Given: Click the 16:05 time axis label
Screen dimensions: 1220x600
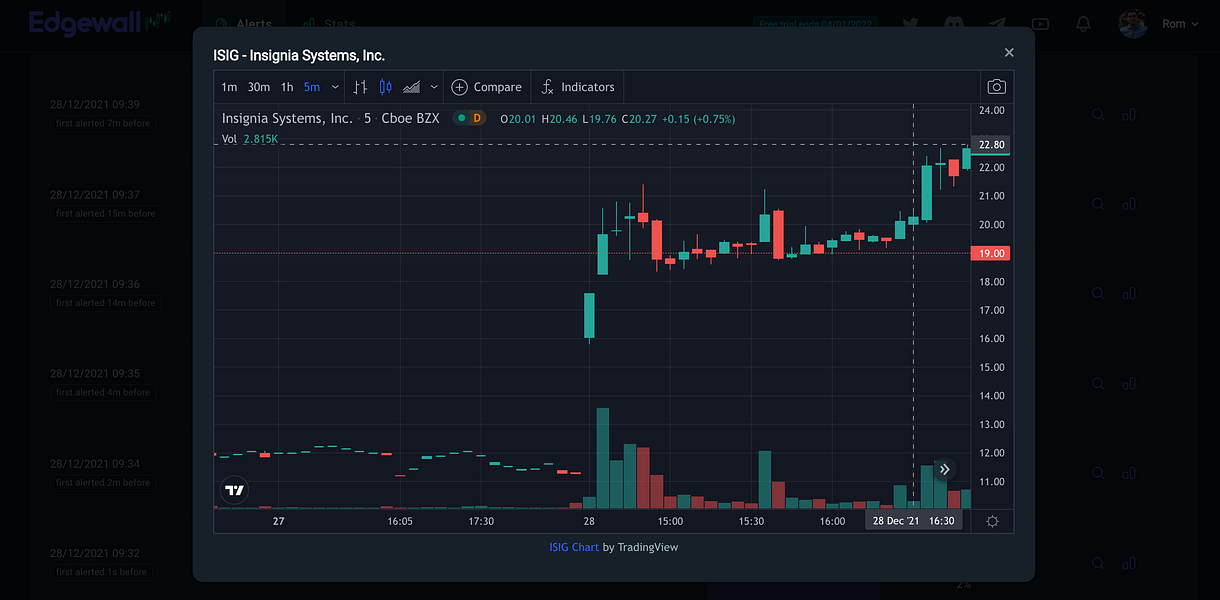Looking at the screenshot, I should 400,521.
